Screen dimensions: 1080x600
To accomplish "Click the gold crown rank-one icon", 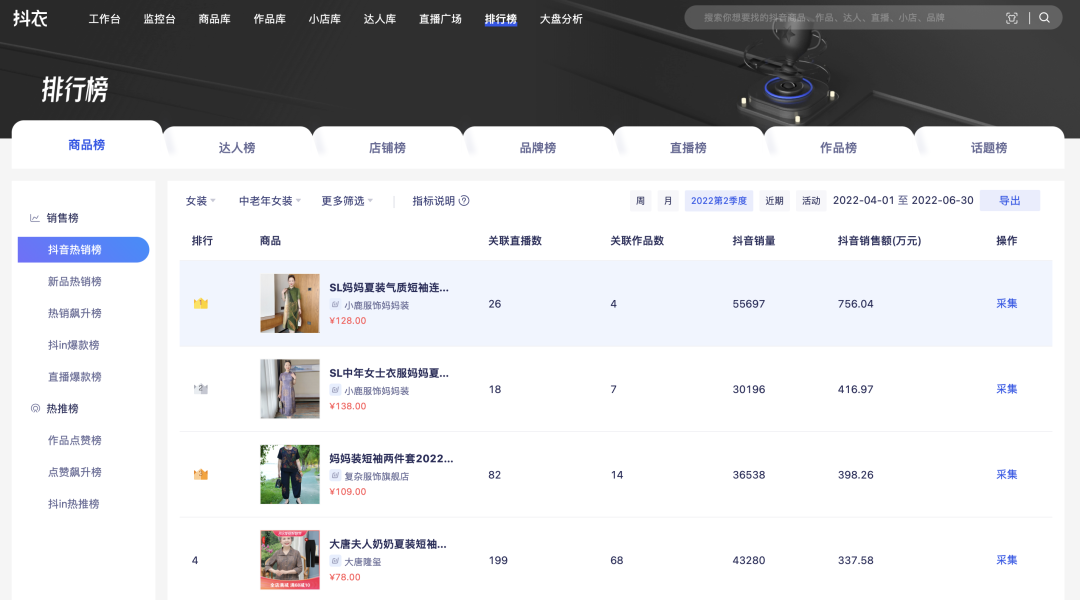I will tap(200, 304).
